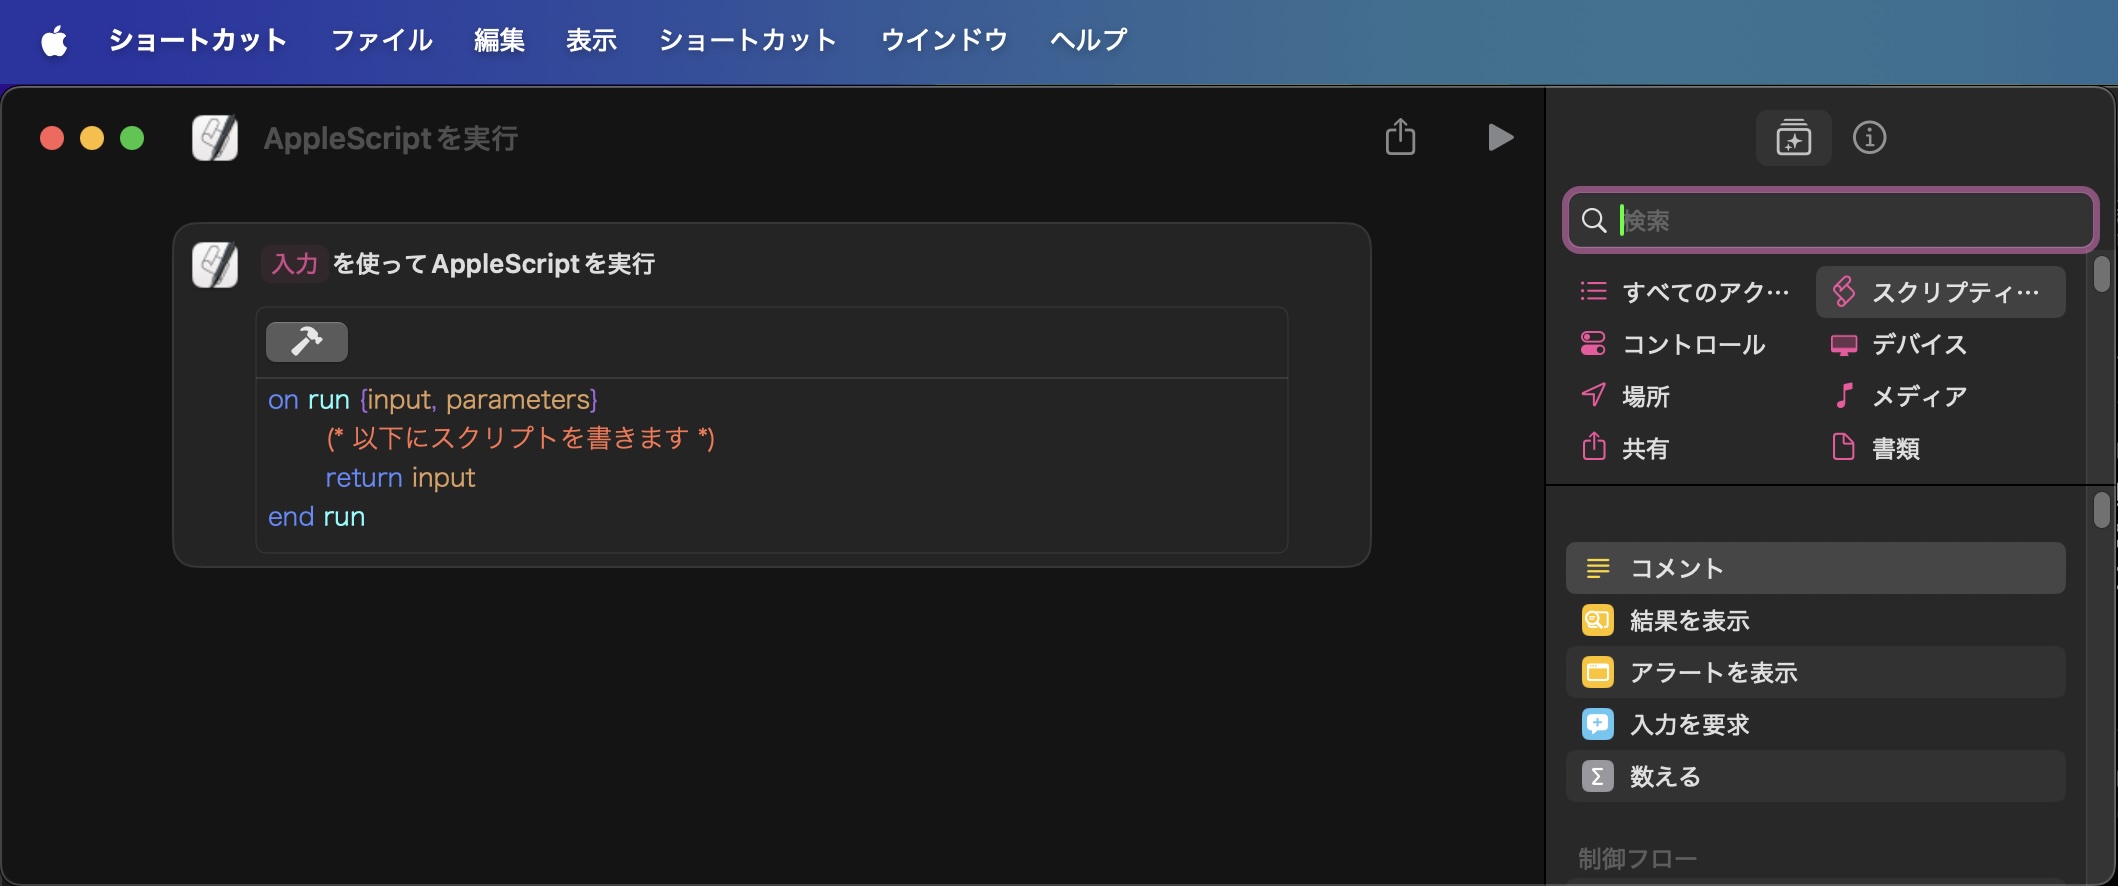The width and height of the screenshot is (2118, 886).
Task: Choose the 数える action
Action: click(x=1815, y=776)
